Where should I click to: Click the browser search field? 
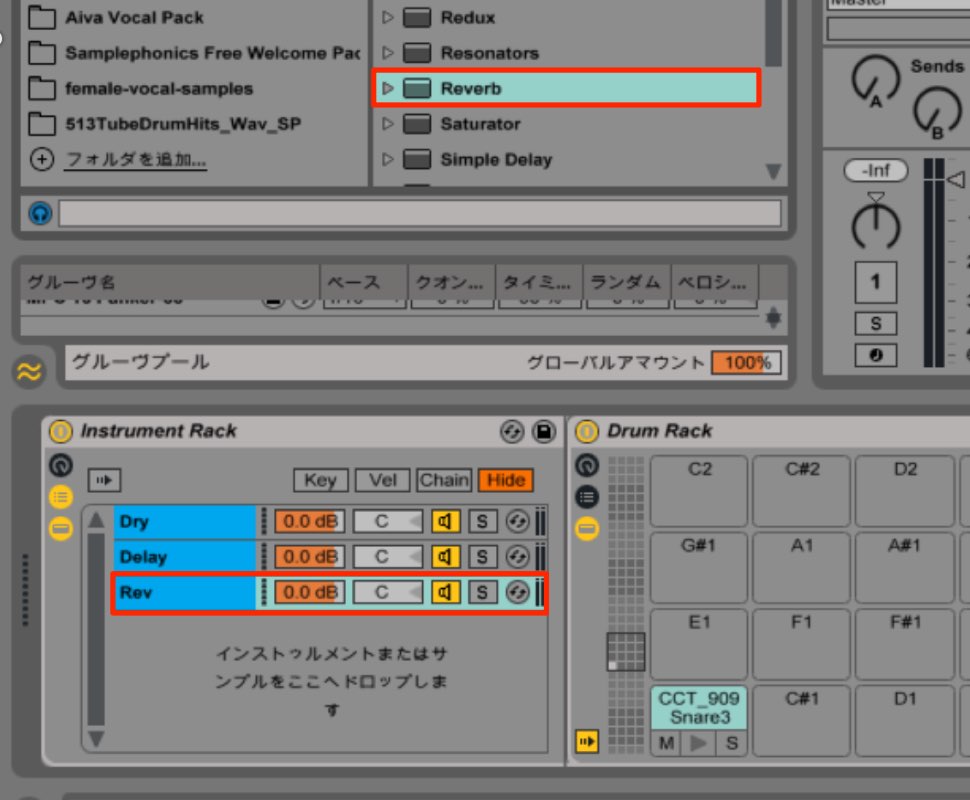[419, 214]
